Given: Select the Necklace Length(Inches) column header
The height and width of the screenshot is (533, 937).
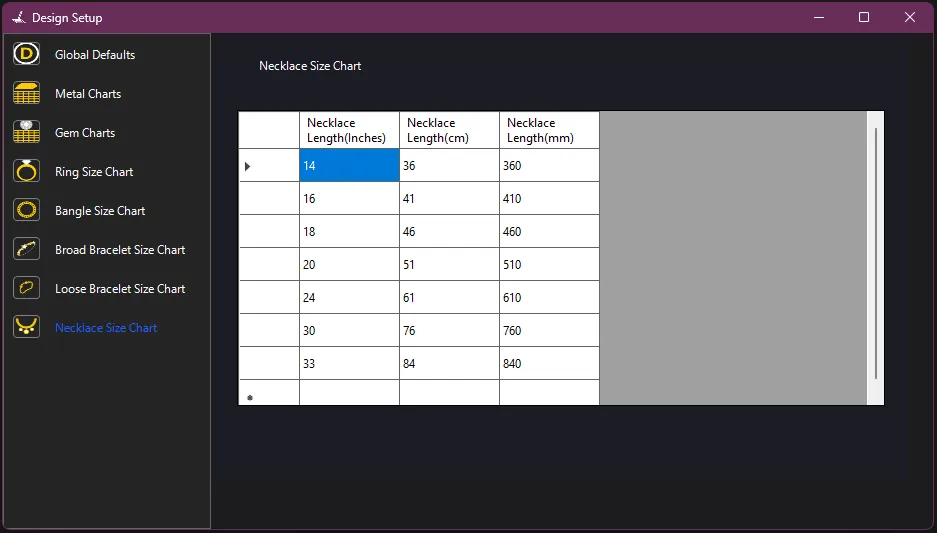Looking at the screenshot, I should tap(349, 130).
